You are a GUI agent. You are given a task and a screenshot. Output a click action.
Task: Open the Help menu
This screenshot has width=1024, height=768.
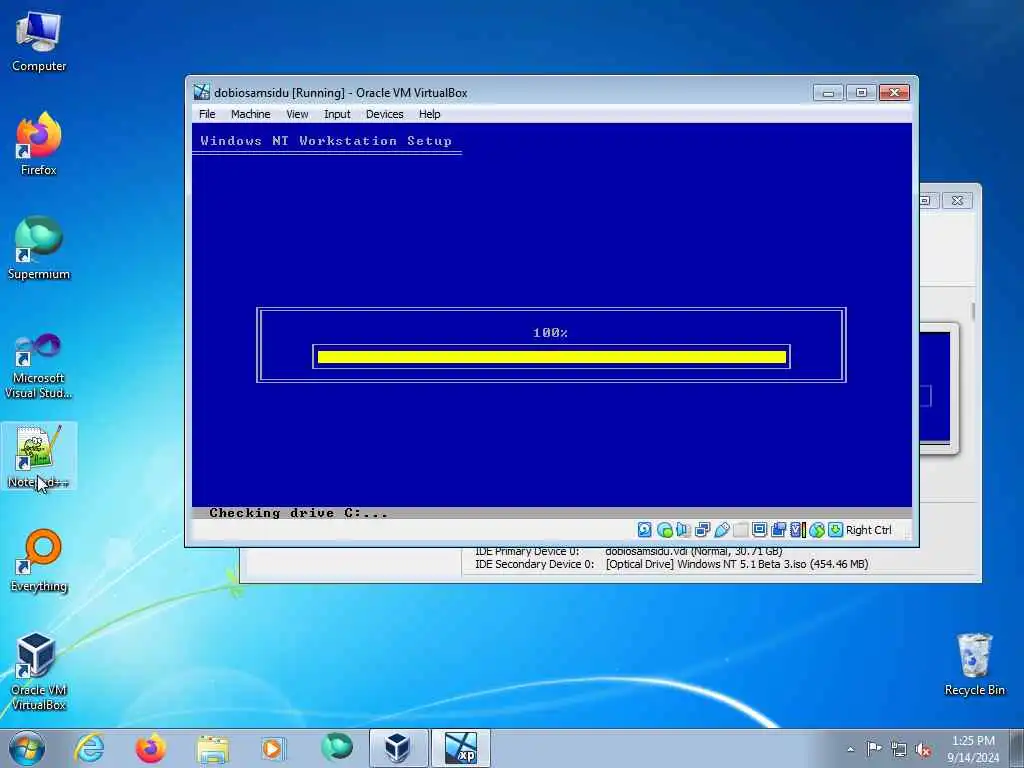pyautogui.click(x=430, y=114)
